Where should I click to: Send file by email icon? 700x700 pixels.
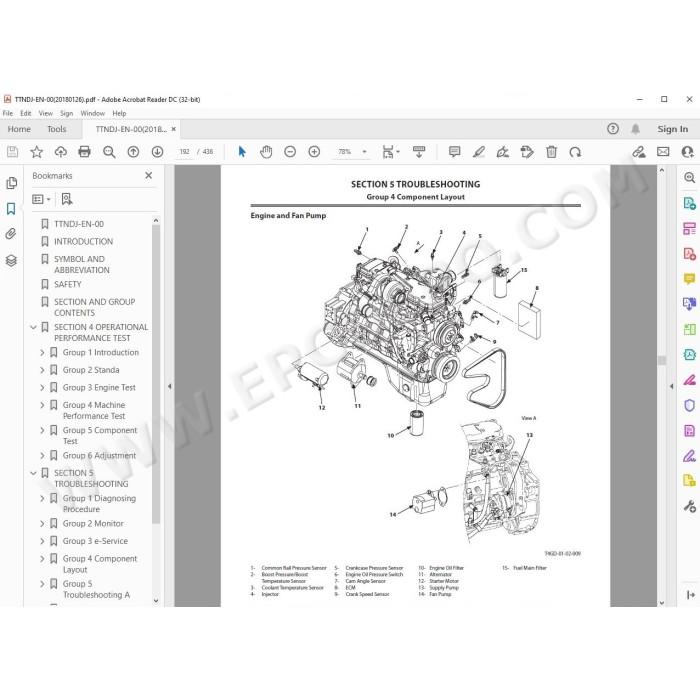(x=663, y=152)
